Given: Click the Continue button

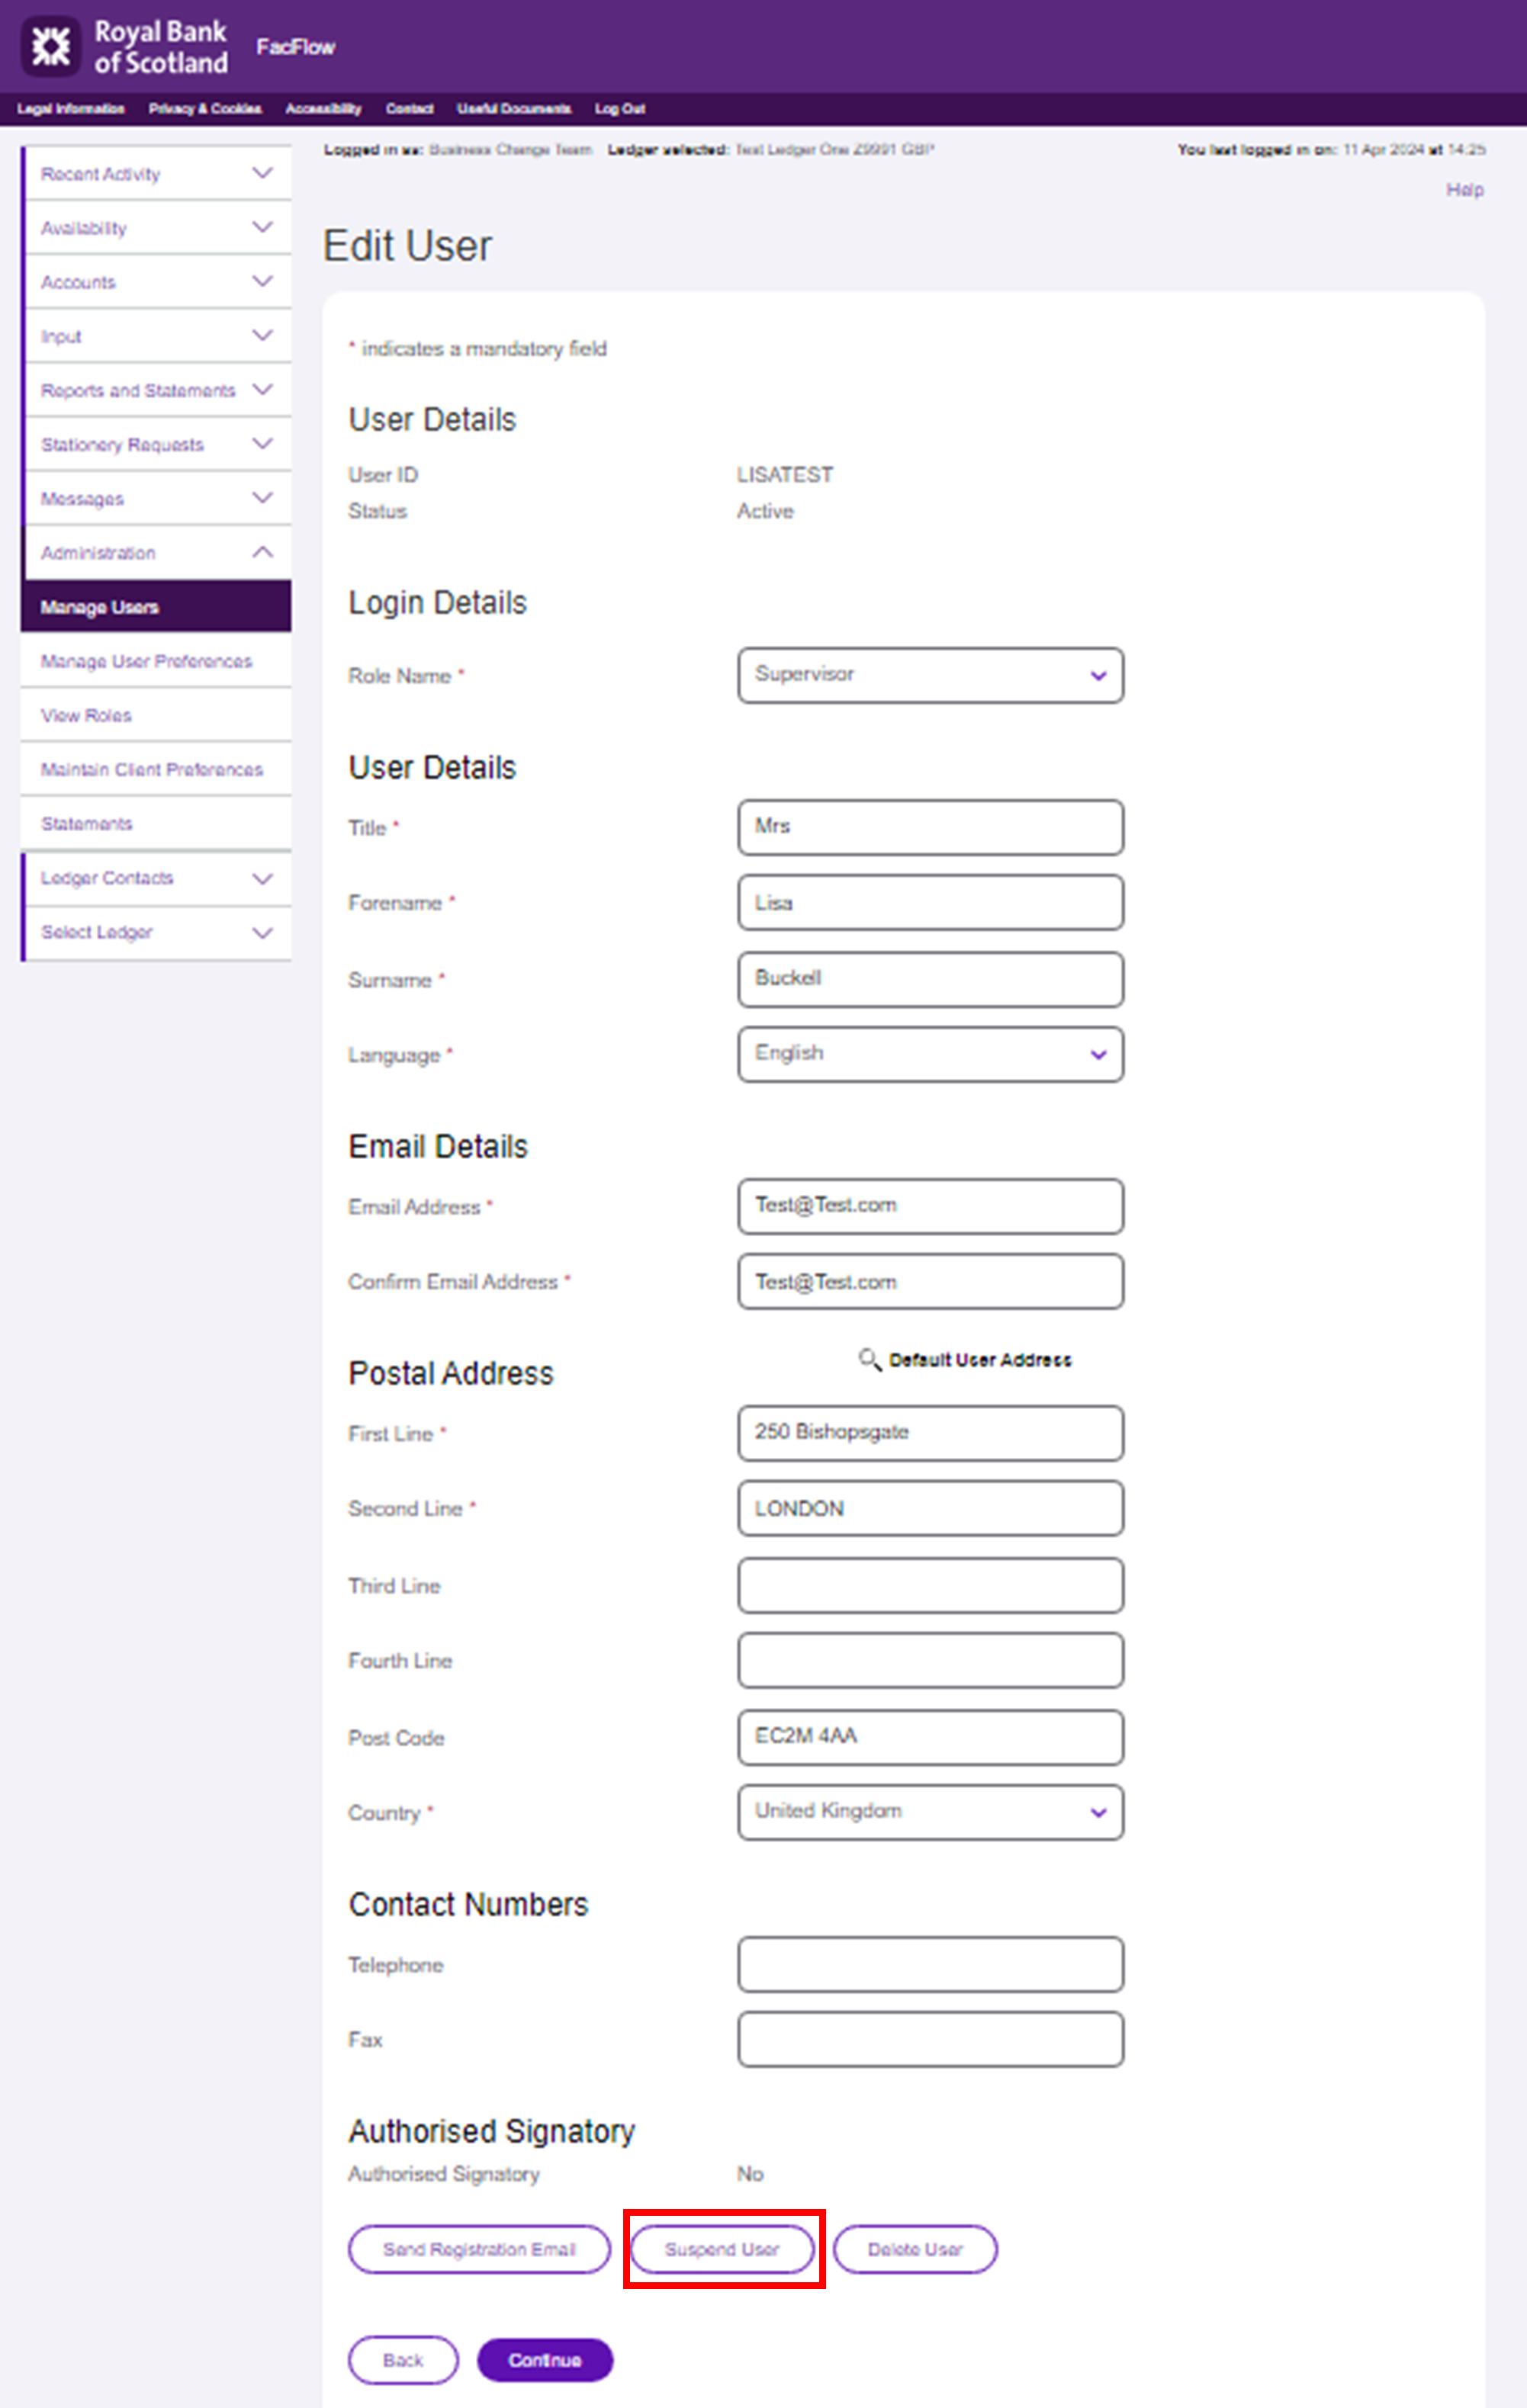Looking at the screenshot, I should tap(544, 2360).
